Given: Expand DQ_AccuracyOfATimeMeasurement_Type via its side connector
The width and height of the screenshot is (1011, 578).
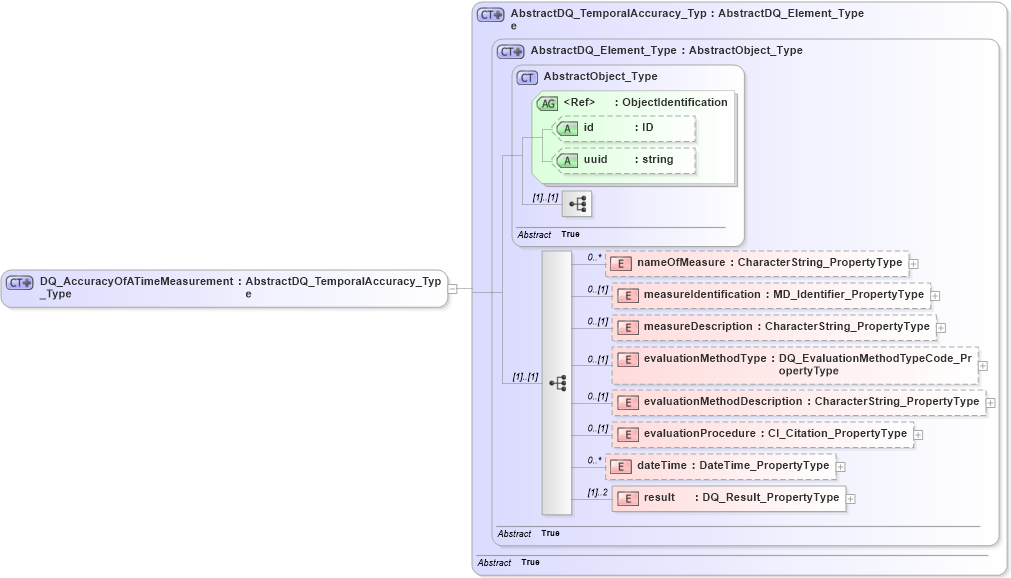Looking at the screenshot, I should (452, 290).
